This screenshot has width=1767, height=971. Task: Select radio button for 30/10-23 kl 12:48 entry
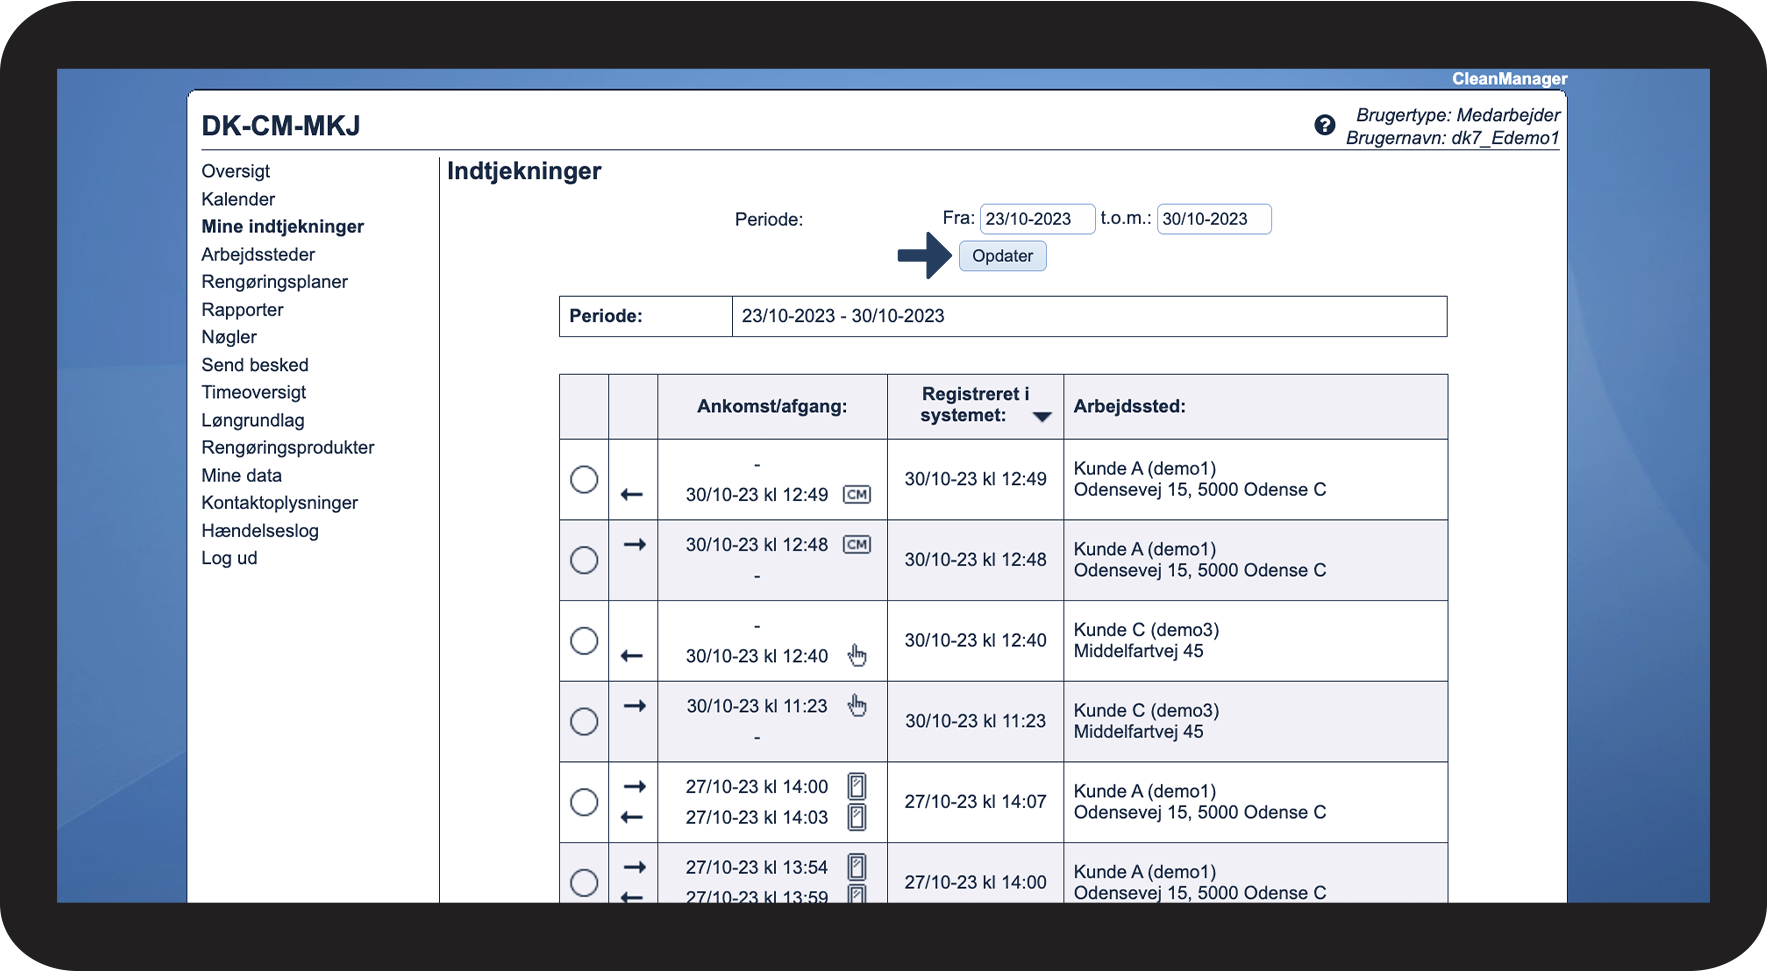[584, 560]
